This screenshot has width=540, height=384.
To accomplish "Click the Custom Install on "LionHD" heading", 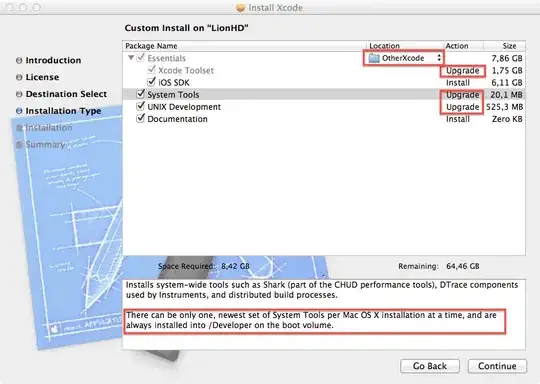I will click(x=186, y=28).
